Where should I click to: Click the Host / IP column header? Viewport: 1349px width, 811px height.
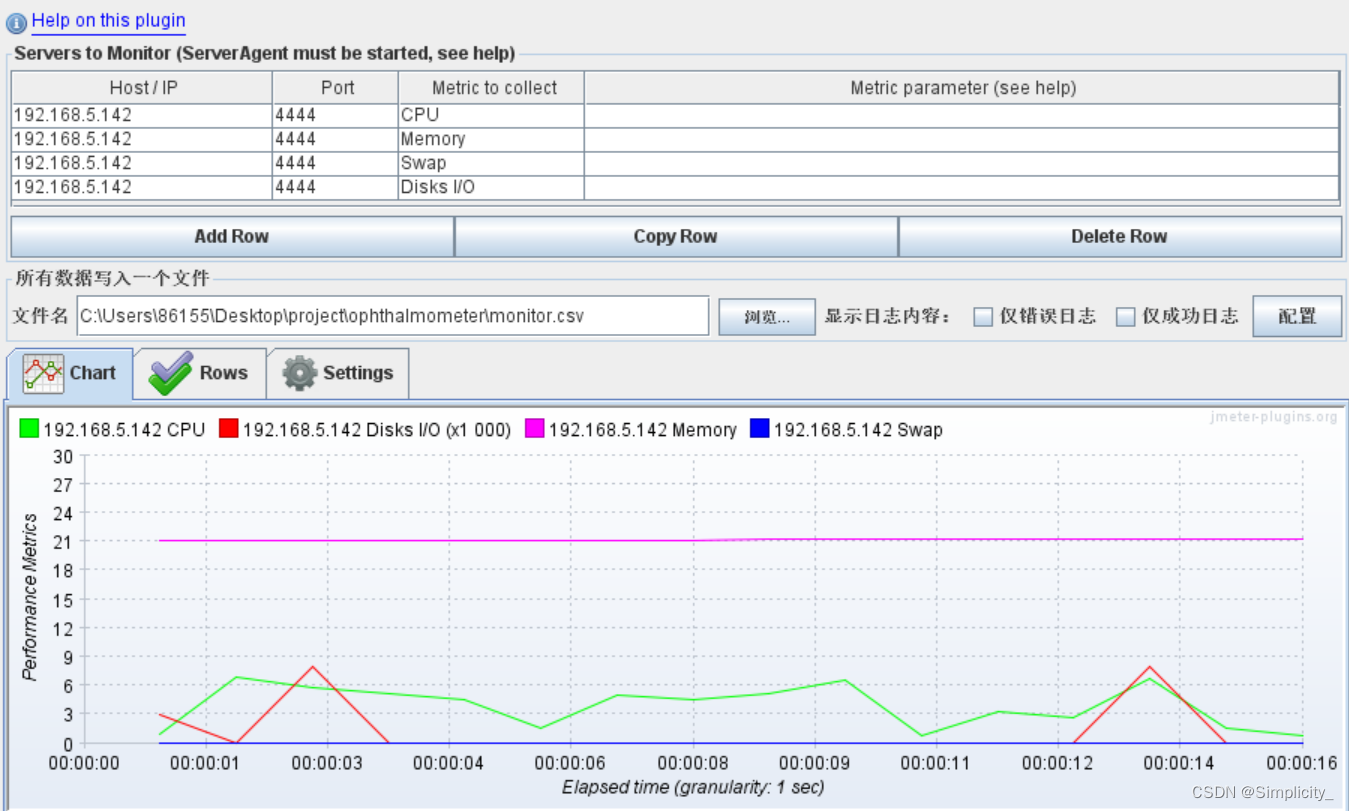142,88
